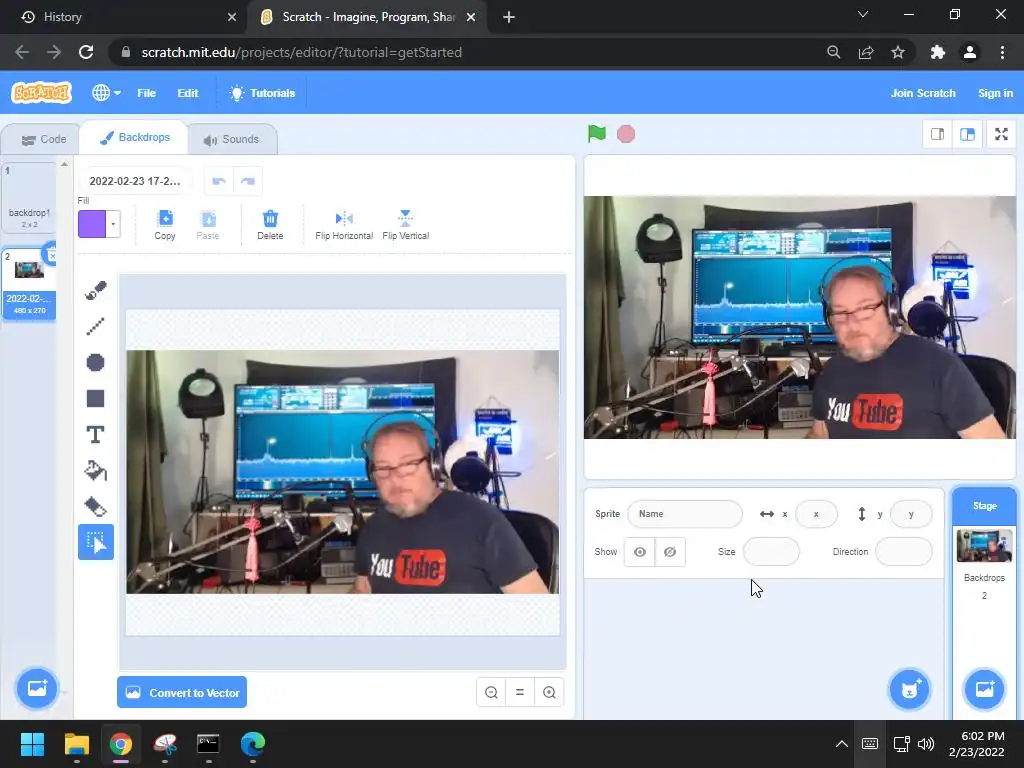Switch to small stage layout
Viewport: 1024px width, 768px height.
(x=937, y=134)
